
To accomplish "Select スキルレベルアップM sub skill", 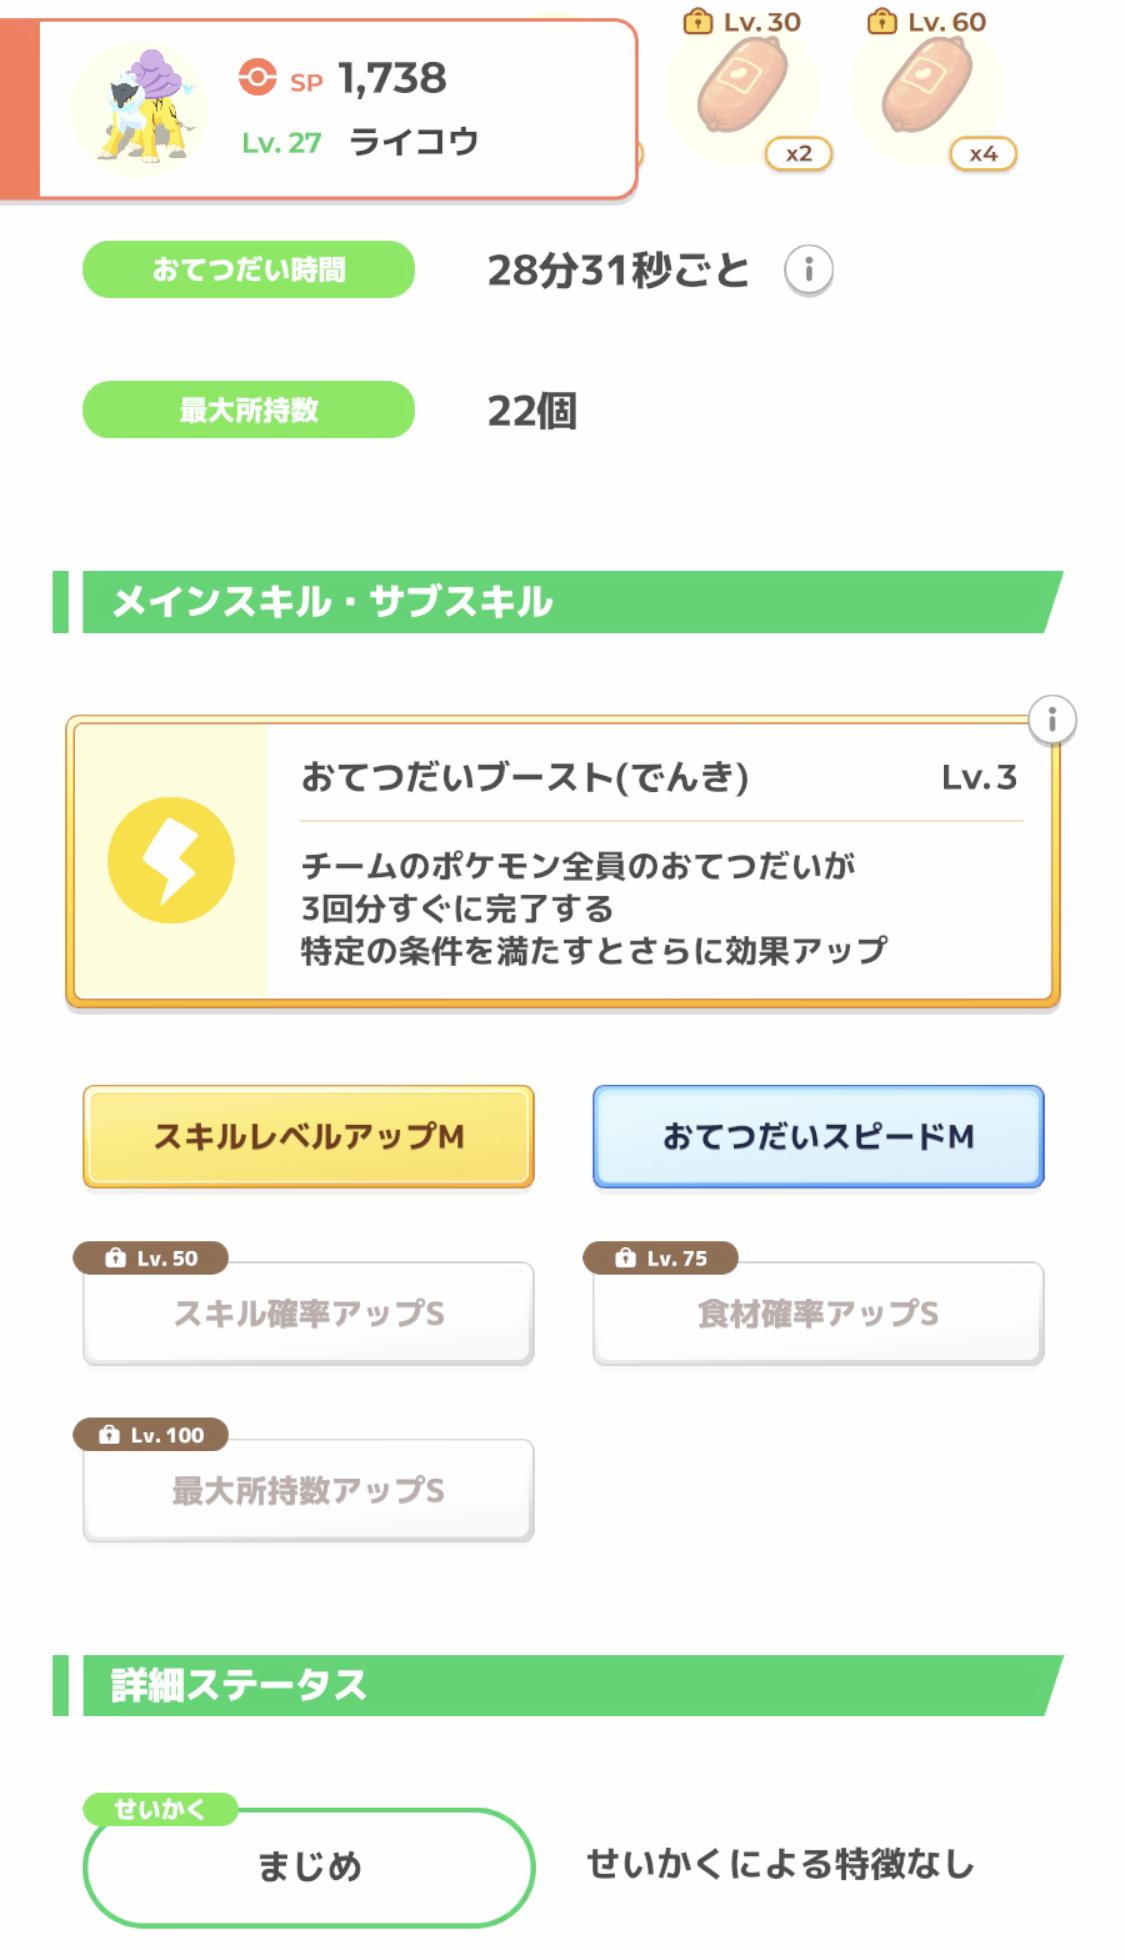I will click(308, 1137).
